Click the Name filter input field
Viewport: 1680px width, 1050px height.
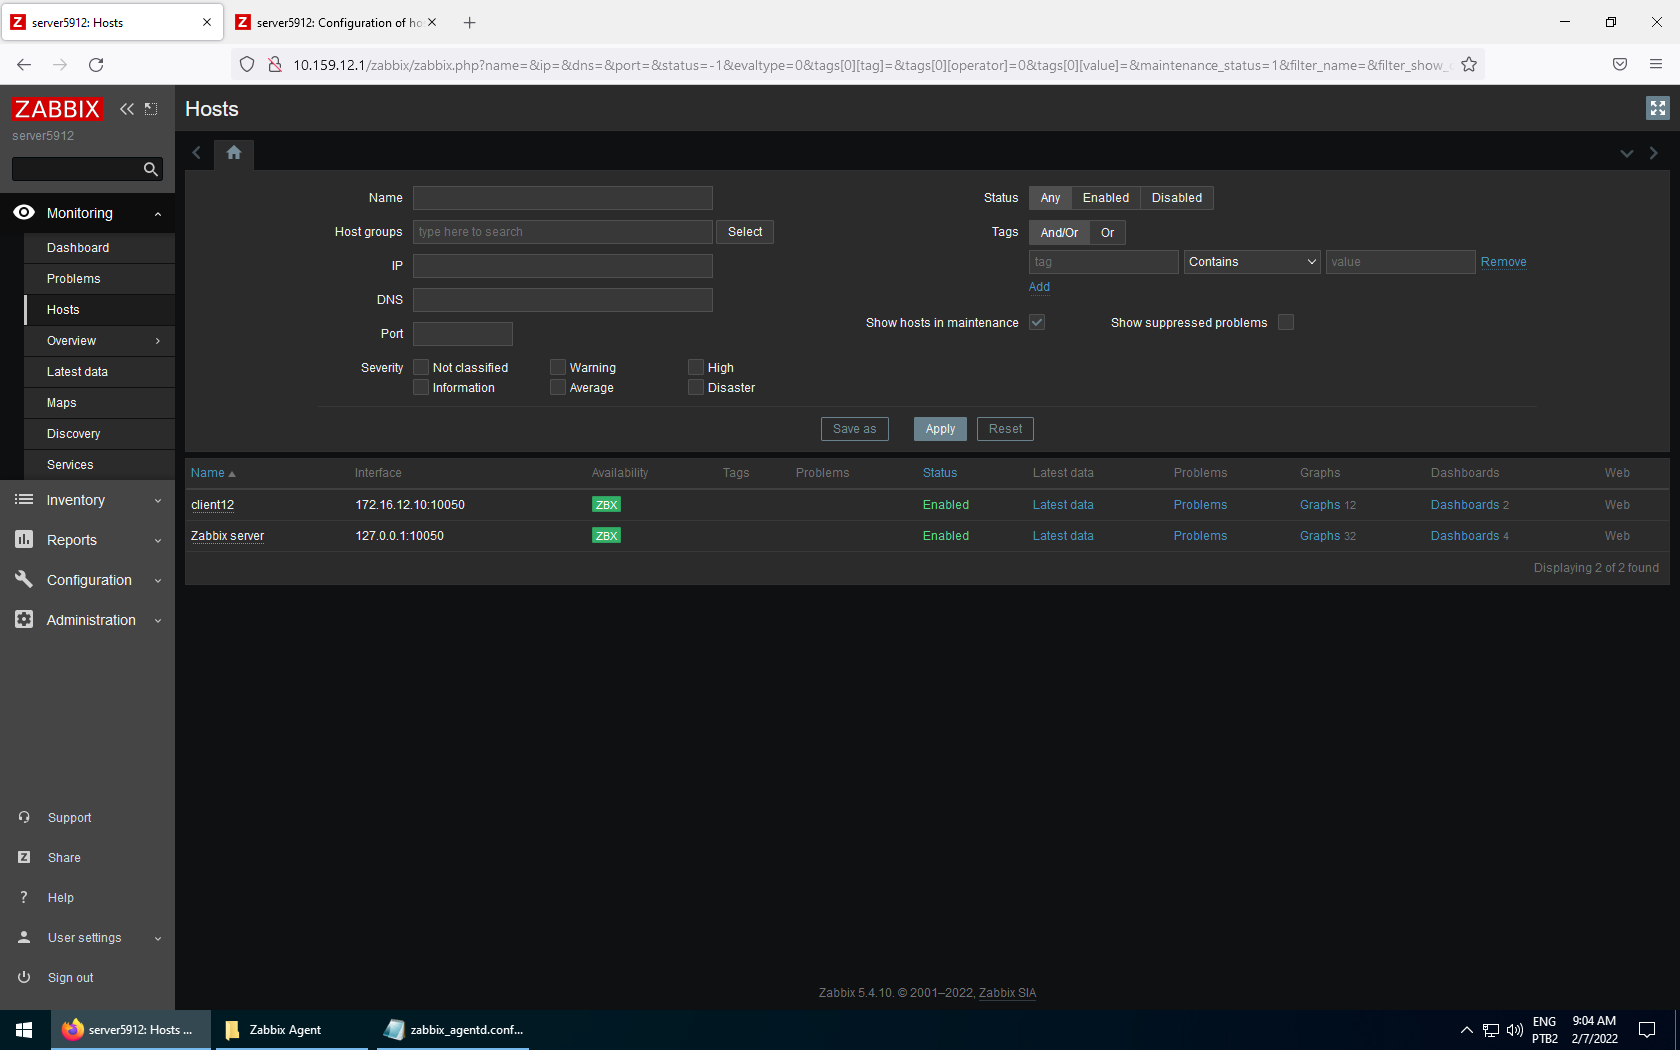click(x=562, y=197)
